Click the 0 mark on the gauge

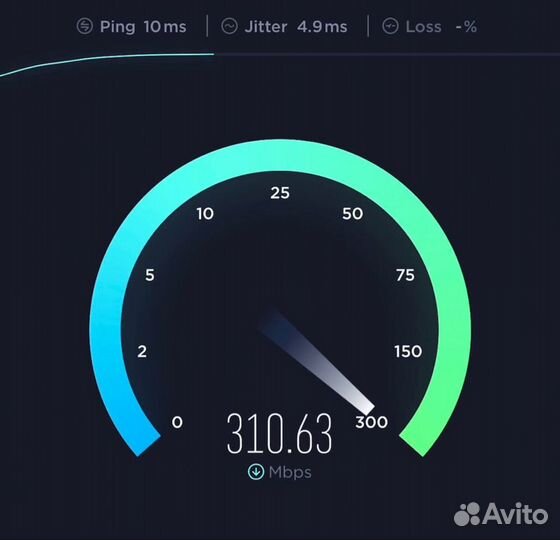click(x=177, y=422)
